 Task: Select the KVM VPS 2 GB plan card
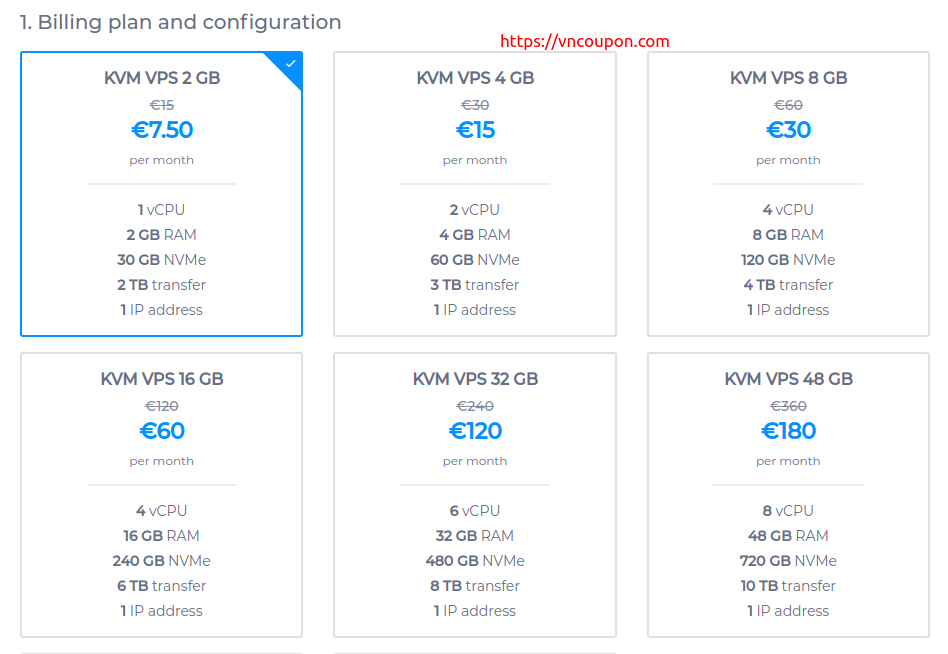click(161, 194)
